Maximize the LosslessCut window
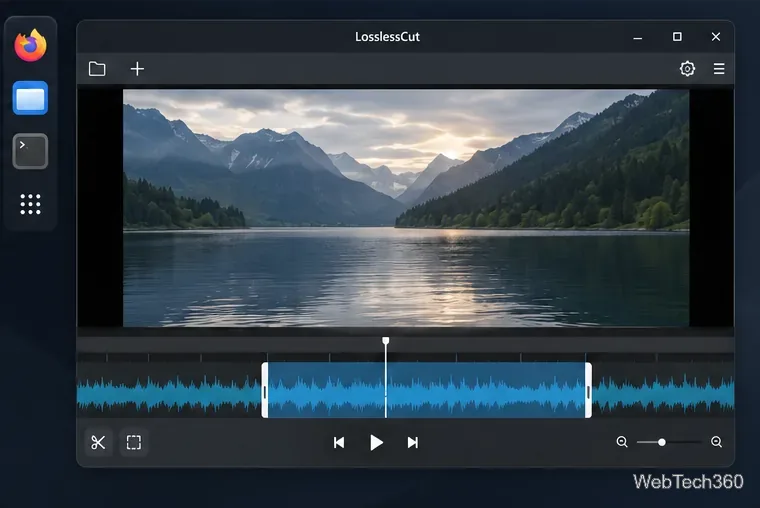This screenshot has width=760, height=508. (x=677, y=37)
